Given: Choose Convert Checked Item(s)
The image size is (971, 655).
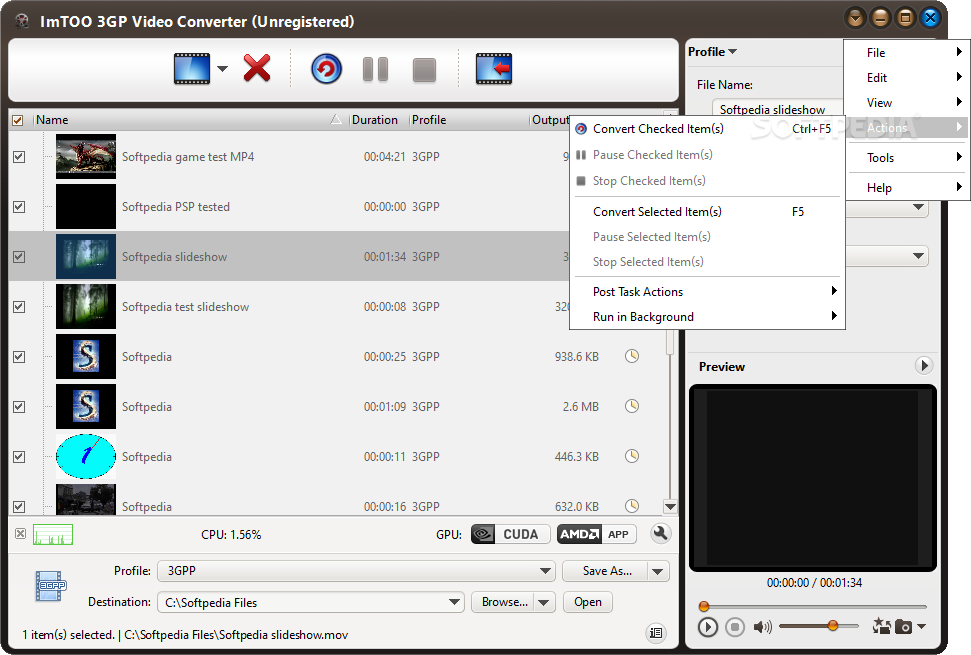Looking at the screenshot, I should 707,129.
